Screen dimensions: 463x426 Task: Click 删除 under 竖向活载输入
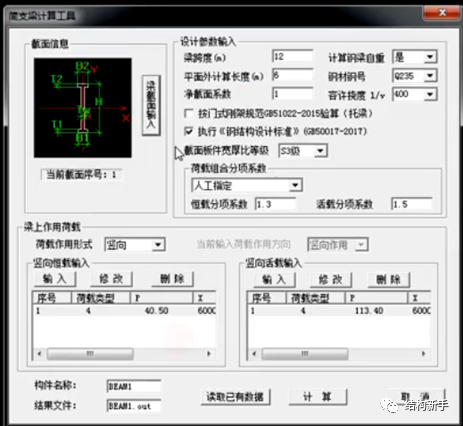coord(389,280)
